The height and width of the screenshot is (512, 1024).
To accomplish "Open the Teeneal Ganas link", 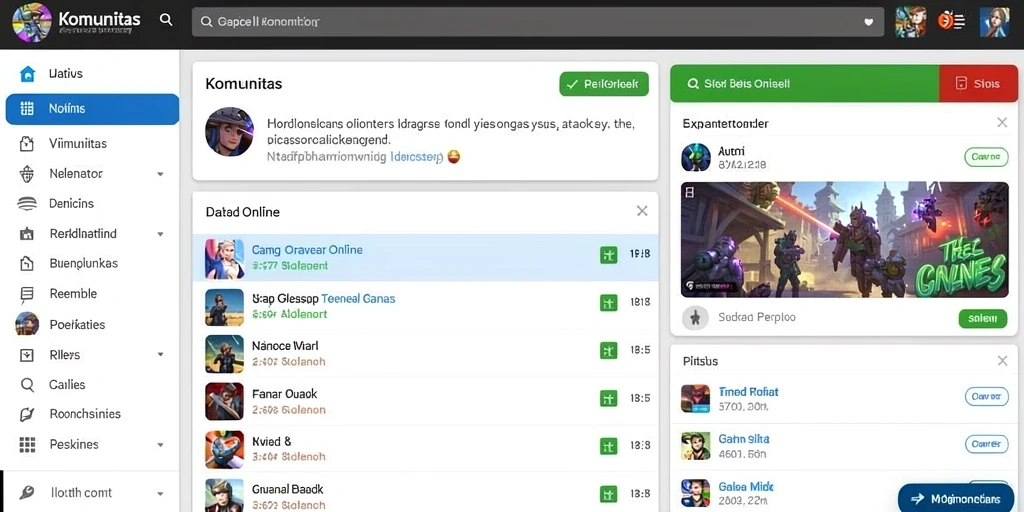I will [359, 298].
